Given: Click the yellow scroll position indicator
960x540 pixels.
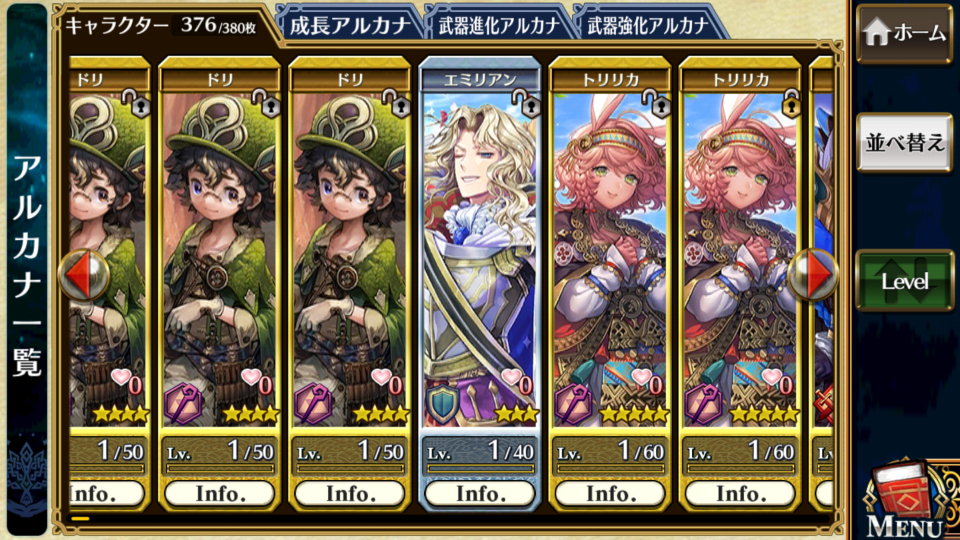Looking at the screenshot, I should (x=80, y=519).
